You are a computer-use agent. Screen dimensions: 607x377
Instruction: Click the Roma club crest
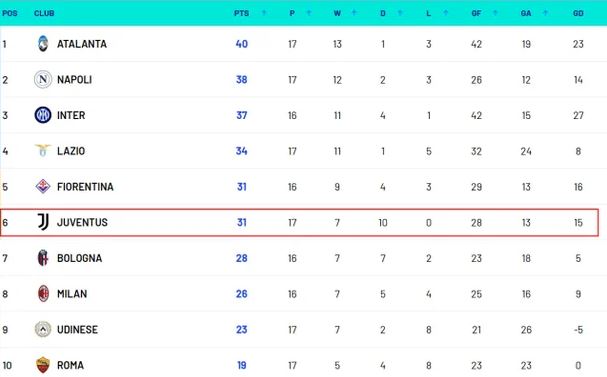tap(43, 365)
